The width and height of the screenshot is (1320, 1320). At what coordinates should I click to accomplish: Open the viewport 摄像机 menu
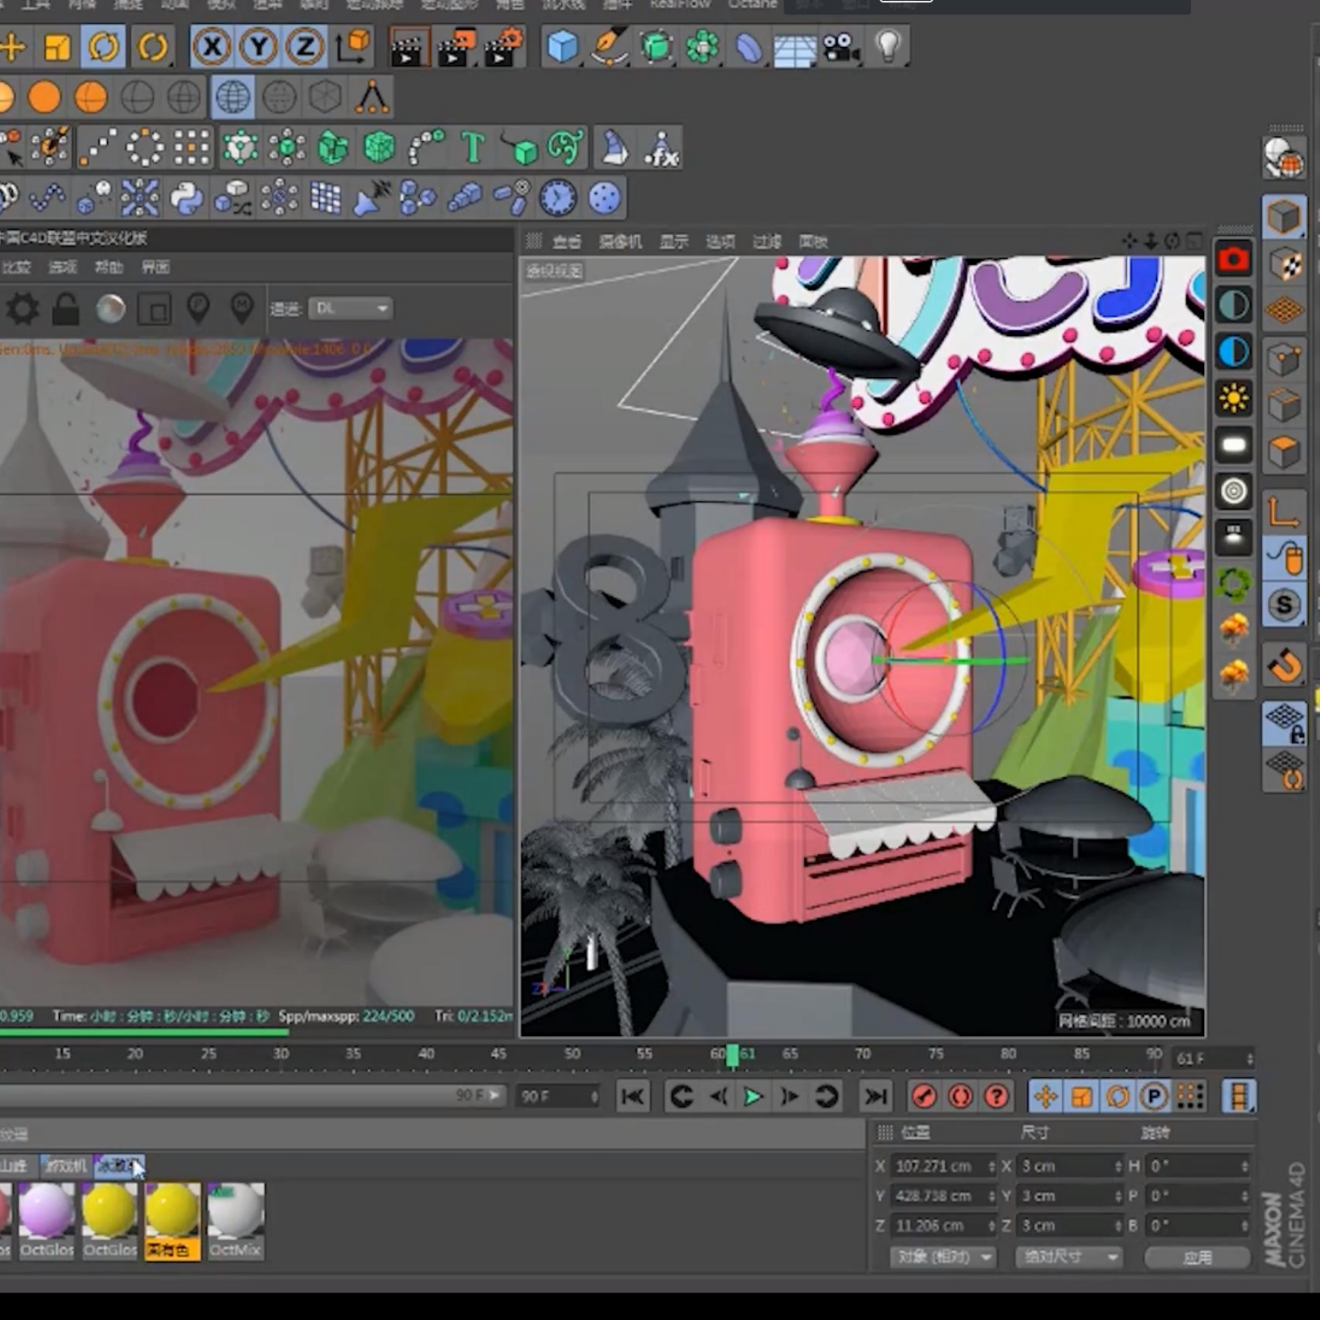[620, 242]
